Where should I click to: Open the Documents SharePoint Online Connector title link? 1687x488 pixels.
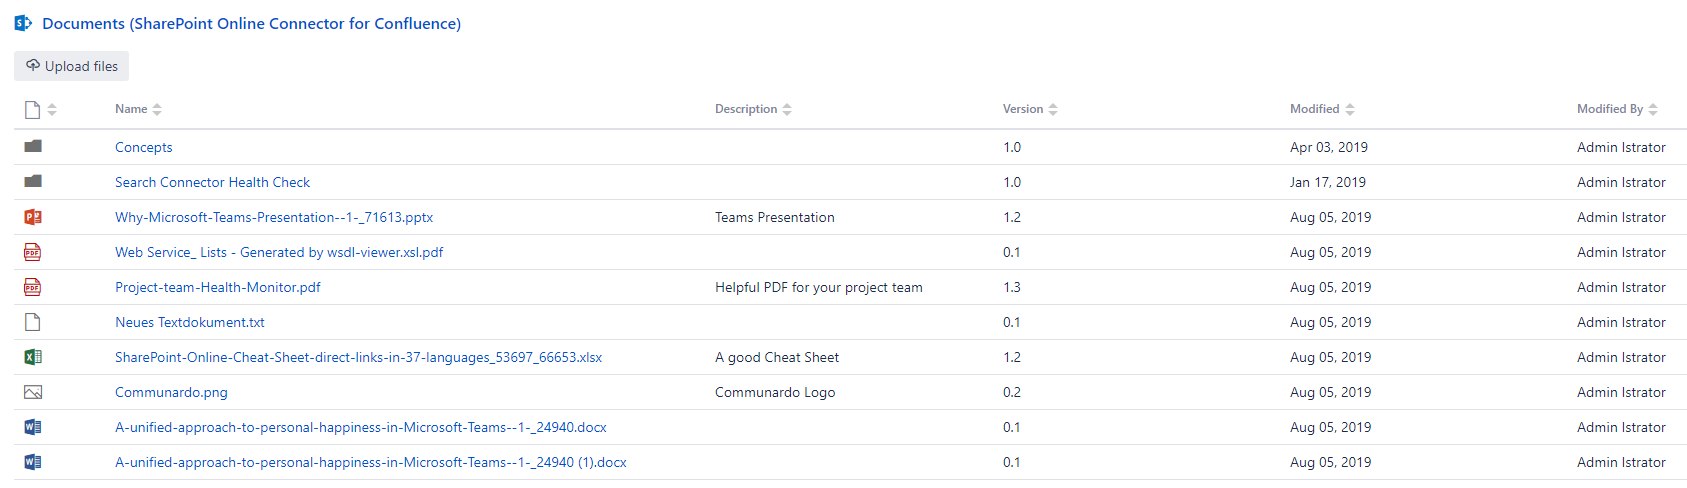pyautogui.click(x=251, y=23)
